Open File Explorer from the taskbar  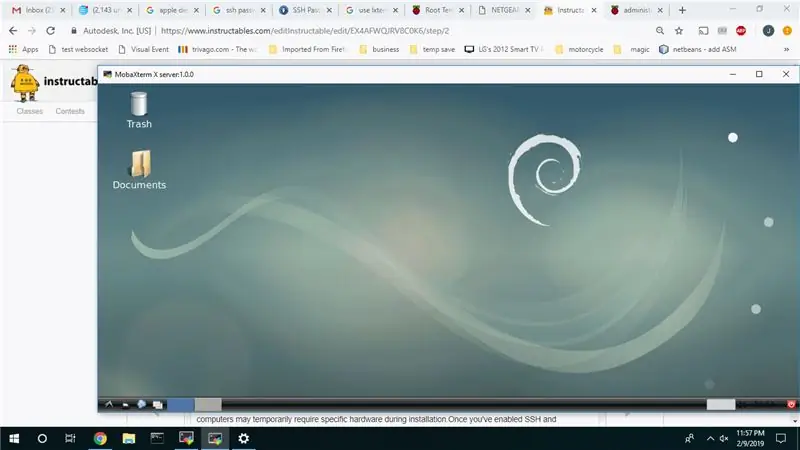tap(129, 438)
